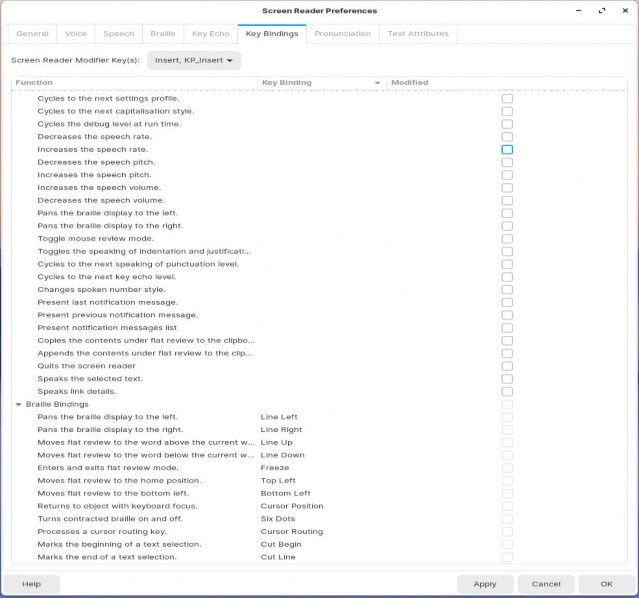
Task: Tick the Modified checkbox for Quits the screen reader
Action: [507, 366]
